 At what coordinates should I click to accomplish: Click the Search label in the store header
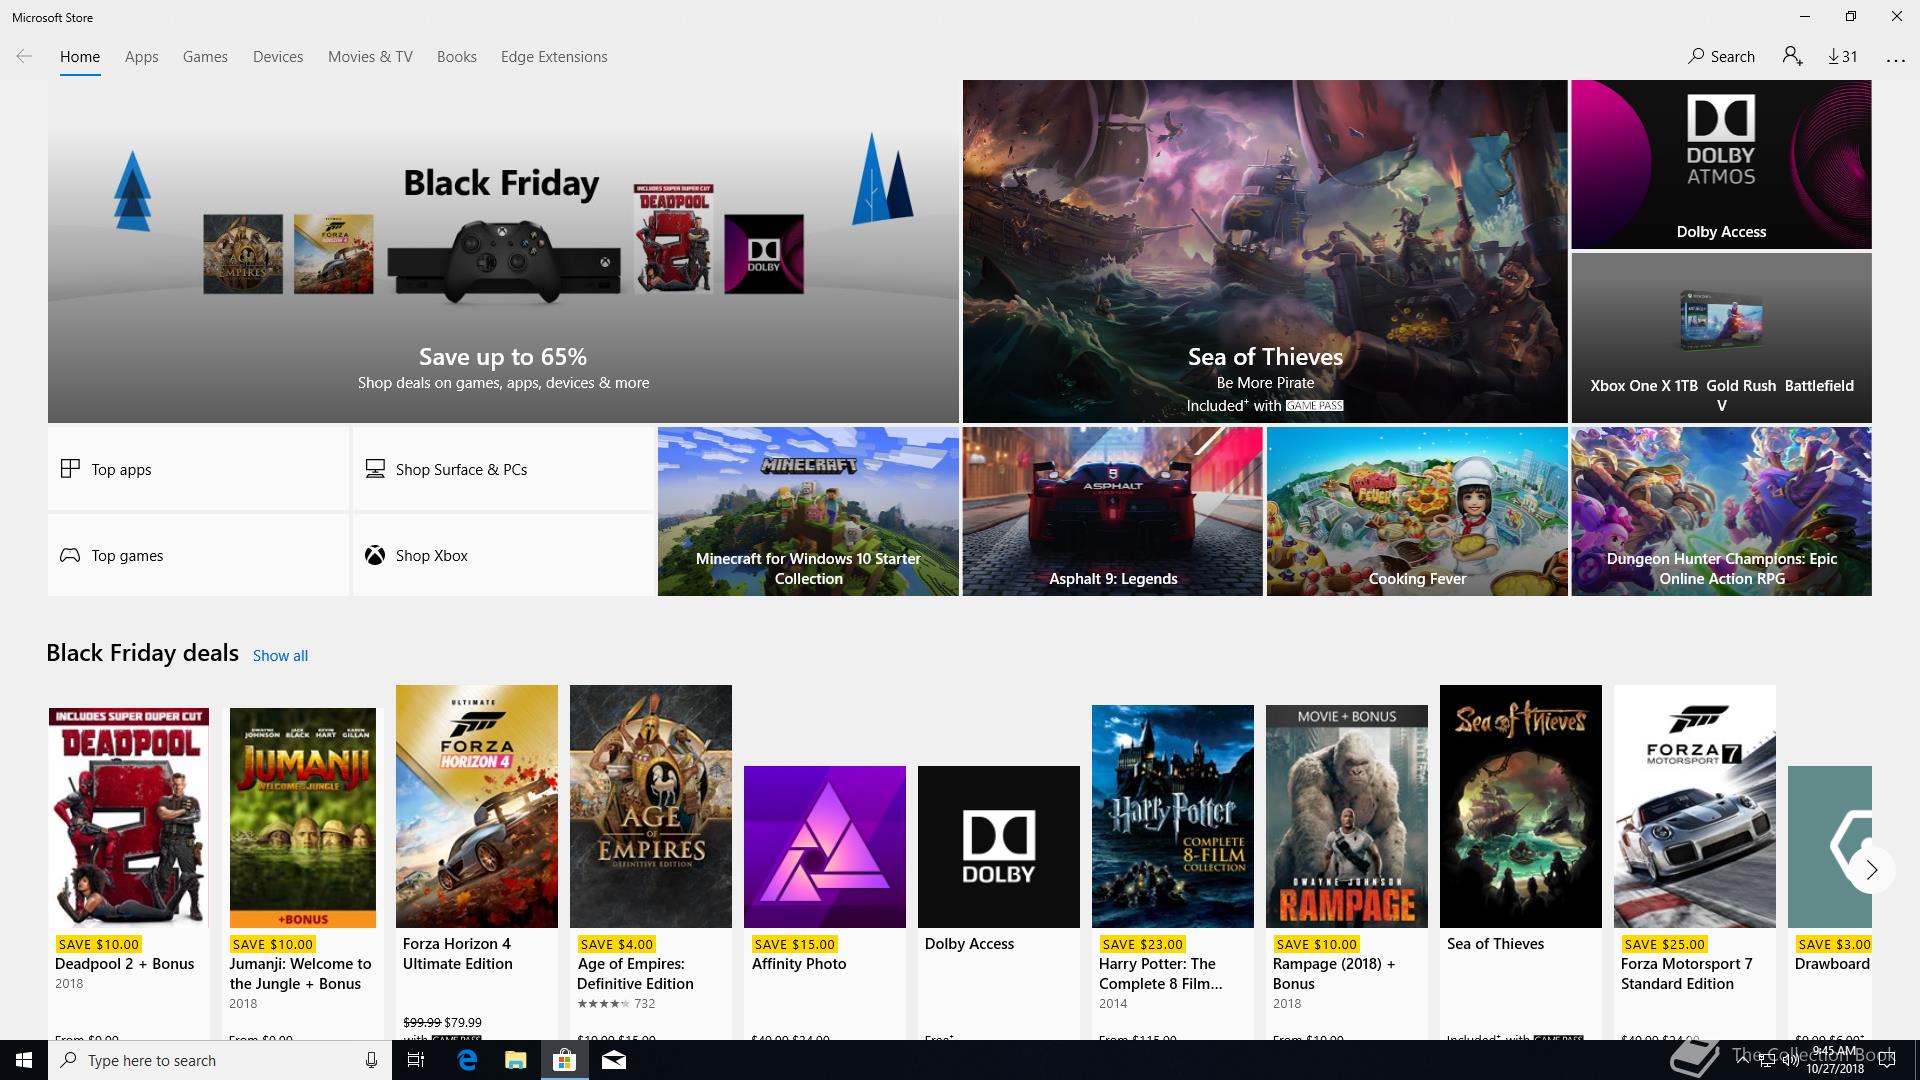pos(1732,57)
